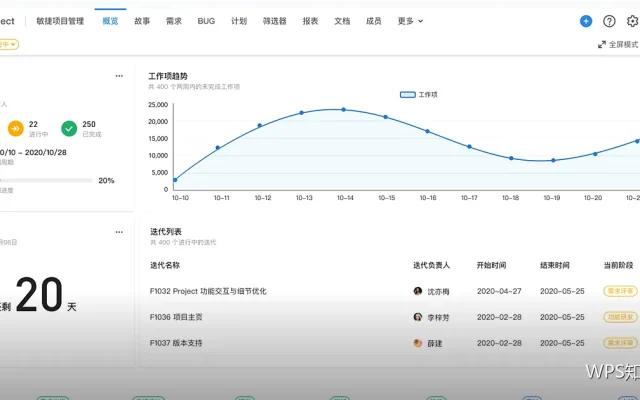Viewport: 640px width, 400px height.
Task: Click the chart data point at 10-17
Action: 469,147
